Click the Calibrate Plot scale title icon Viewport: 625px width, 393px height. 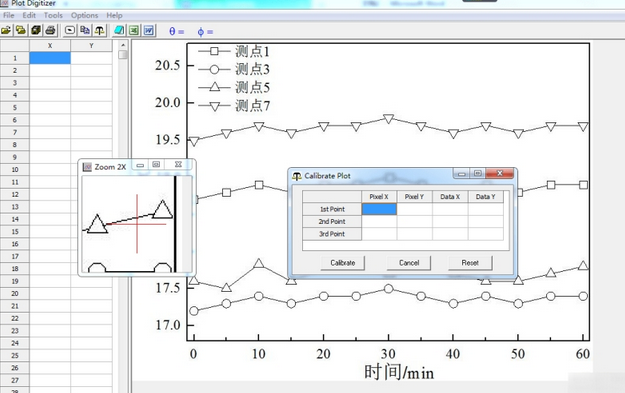(x=297, y=176)
